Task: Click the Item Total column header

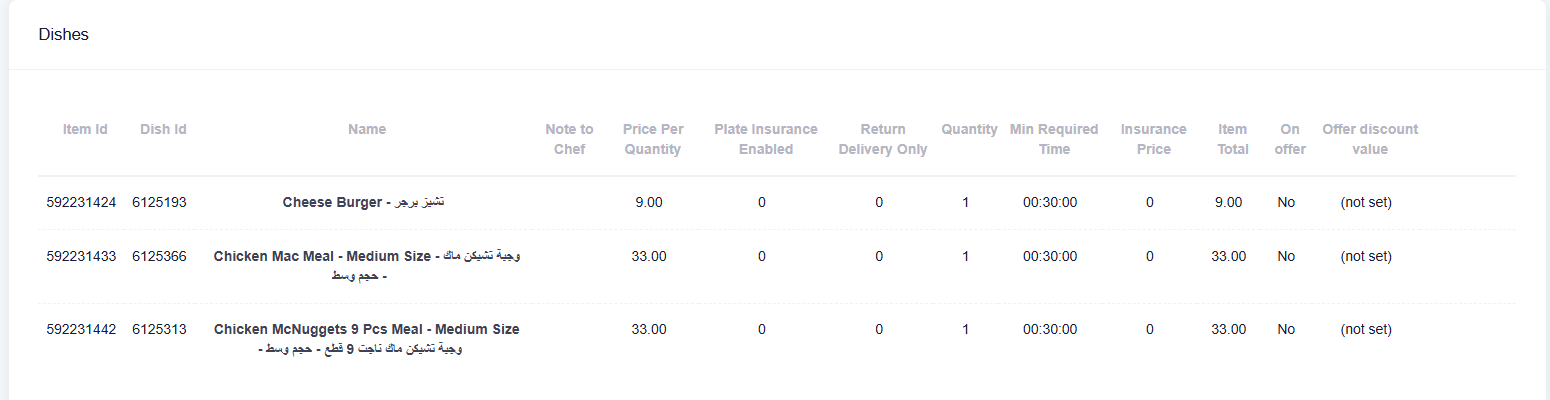Action: tap(1233, 139)
